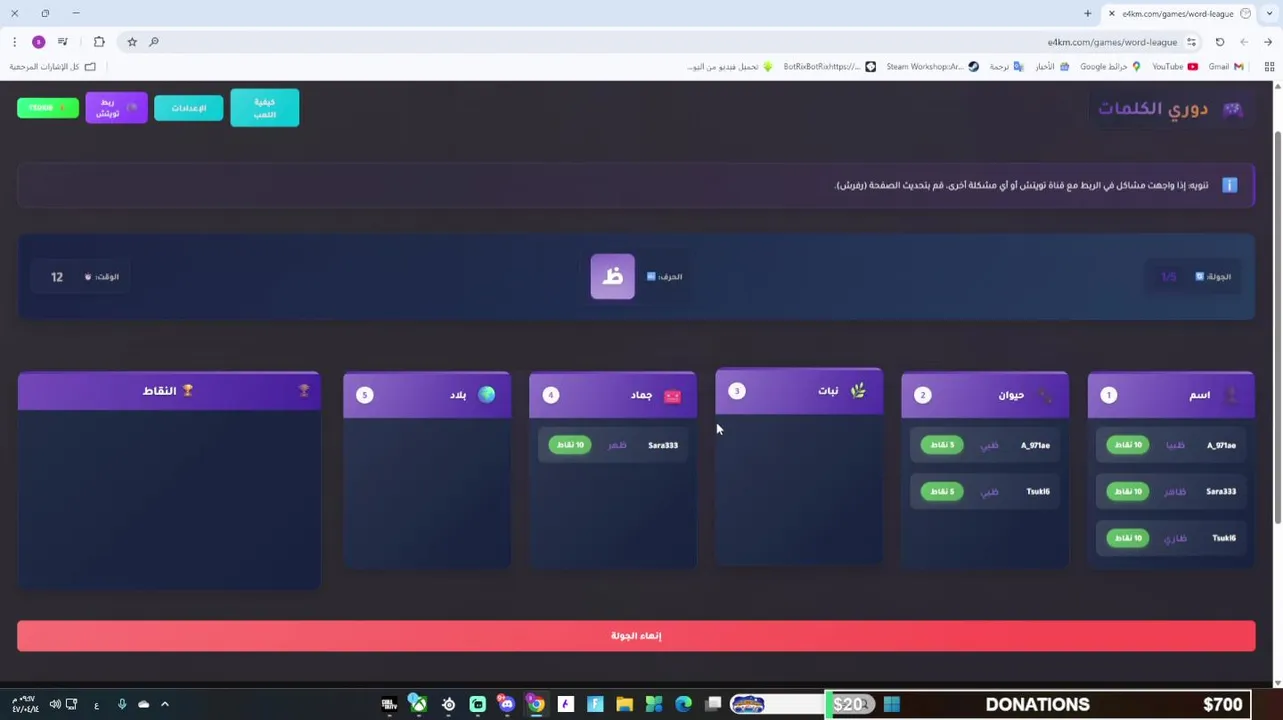
Task: Click the right-pointing navigation arrow
Action: click(x=1268, y=42)
